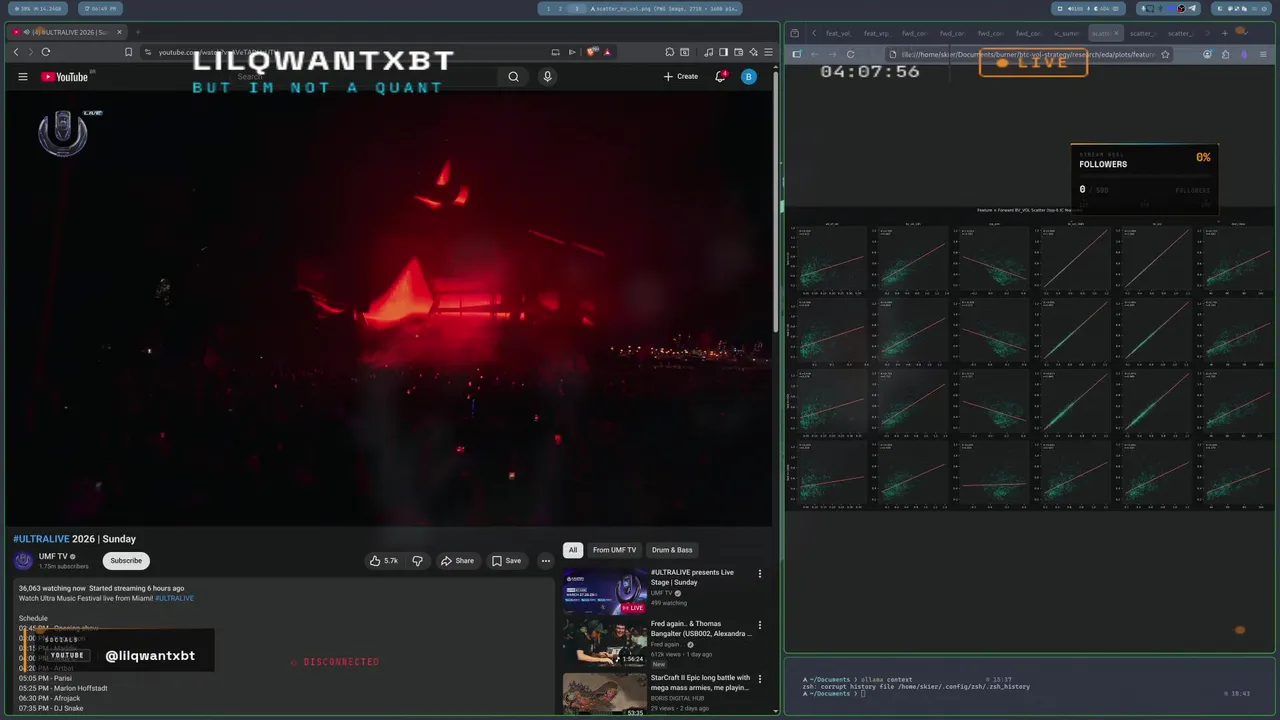This screenshot has height=720, width=1280.
Task: Reload the scatter plot page in the right browser
Action: point(851,54)
